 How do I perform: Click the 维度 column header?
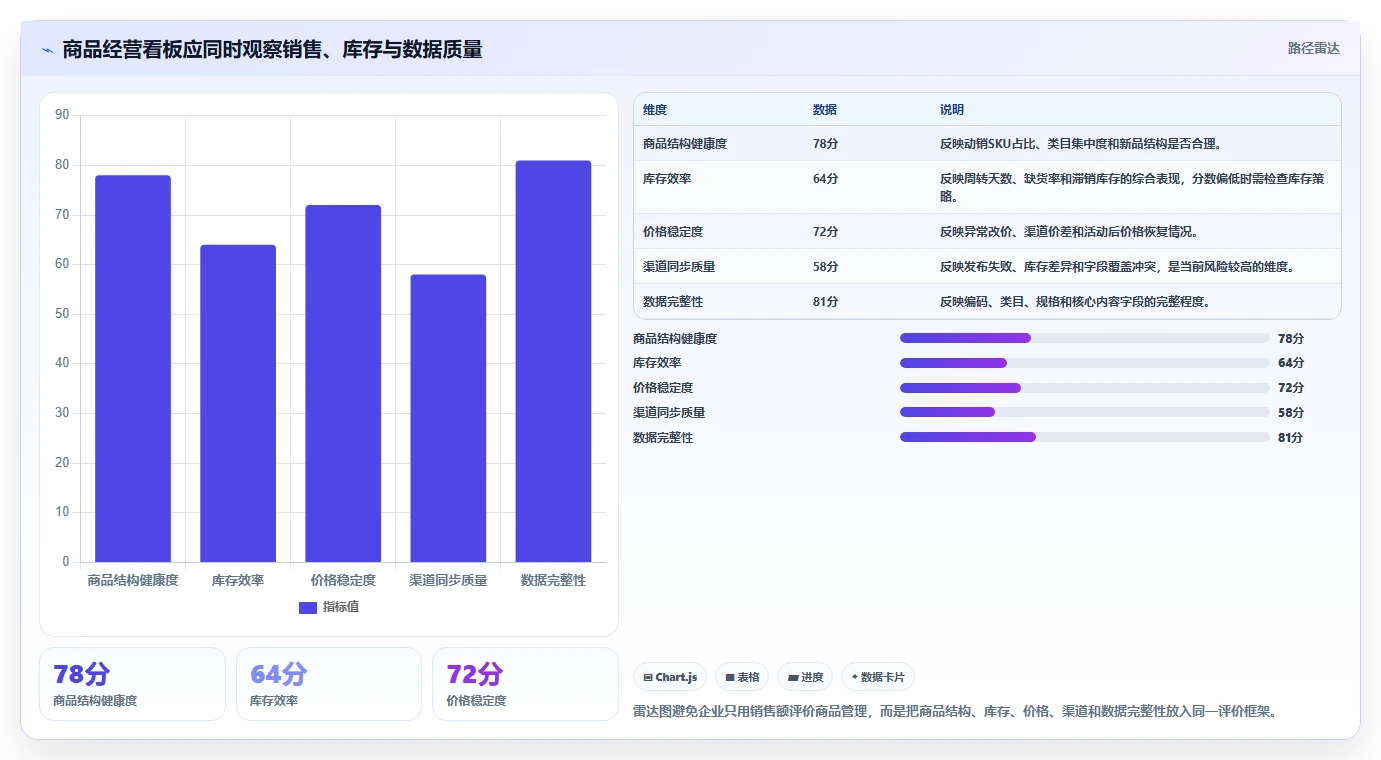655,110
